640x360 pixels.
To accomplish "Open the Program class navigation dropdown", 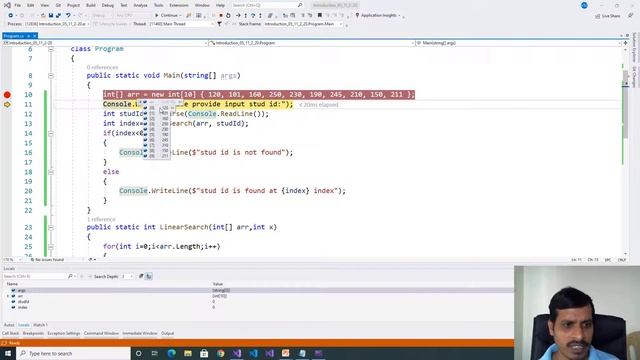I will (311, 43).
